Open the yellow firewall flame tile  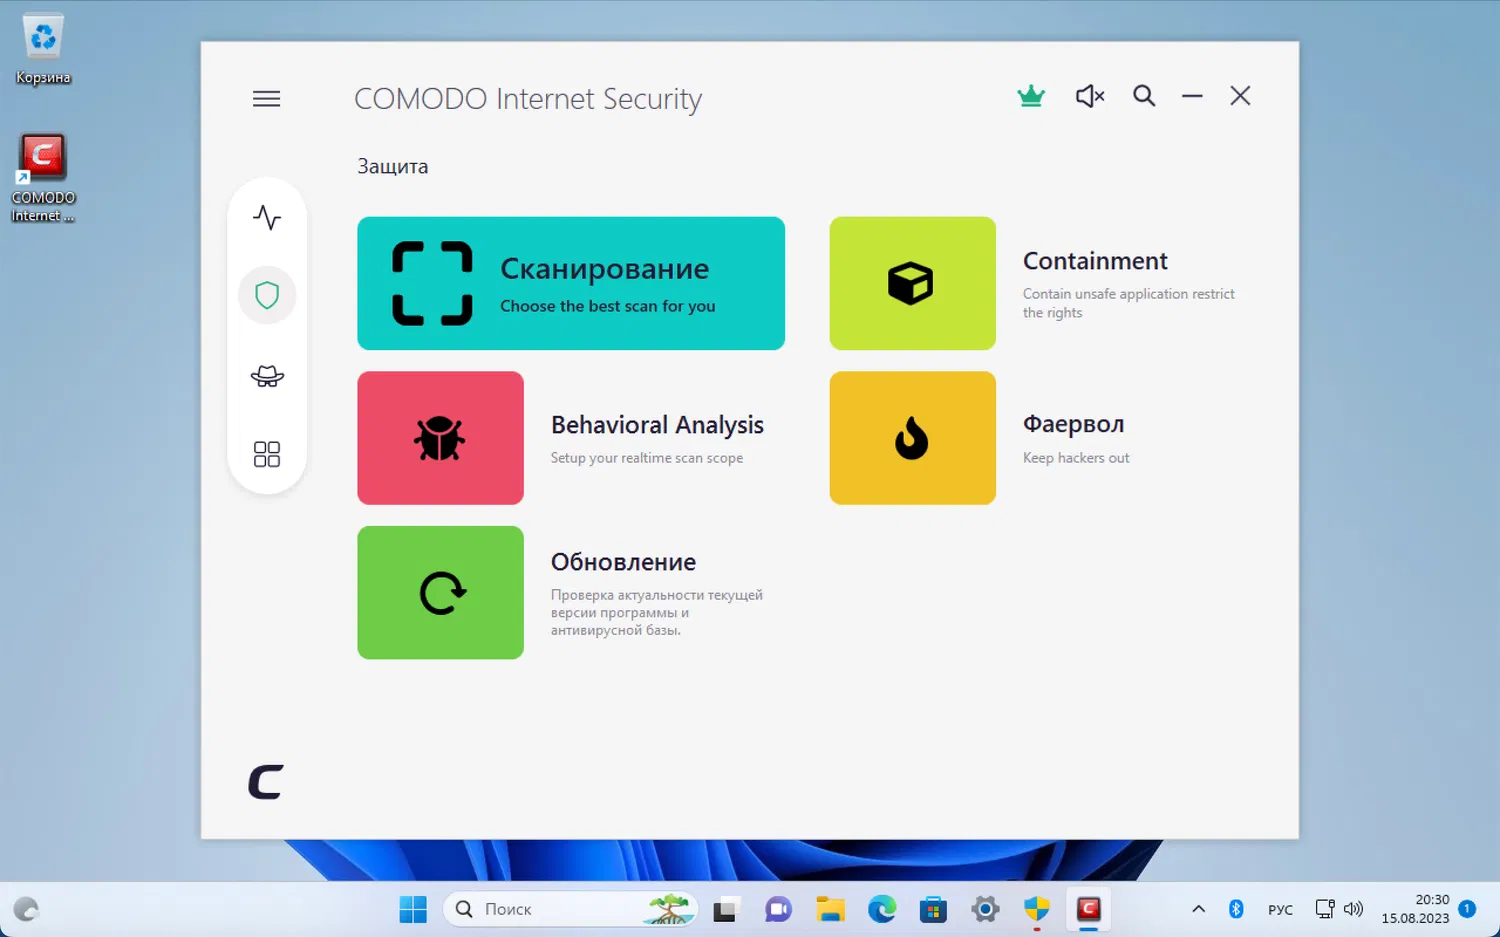[913, 438]
